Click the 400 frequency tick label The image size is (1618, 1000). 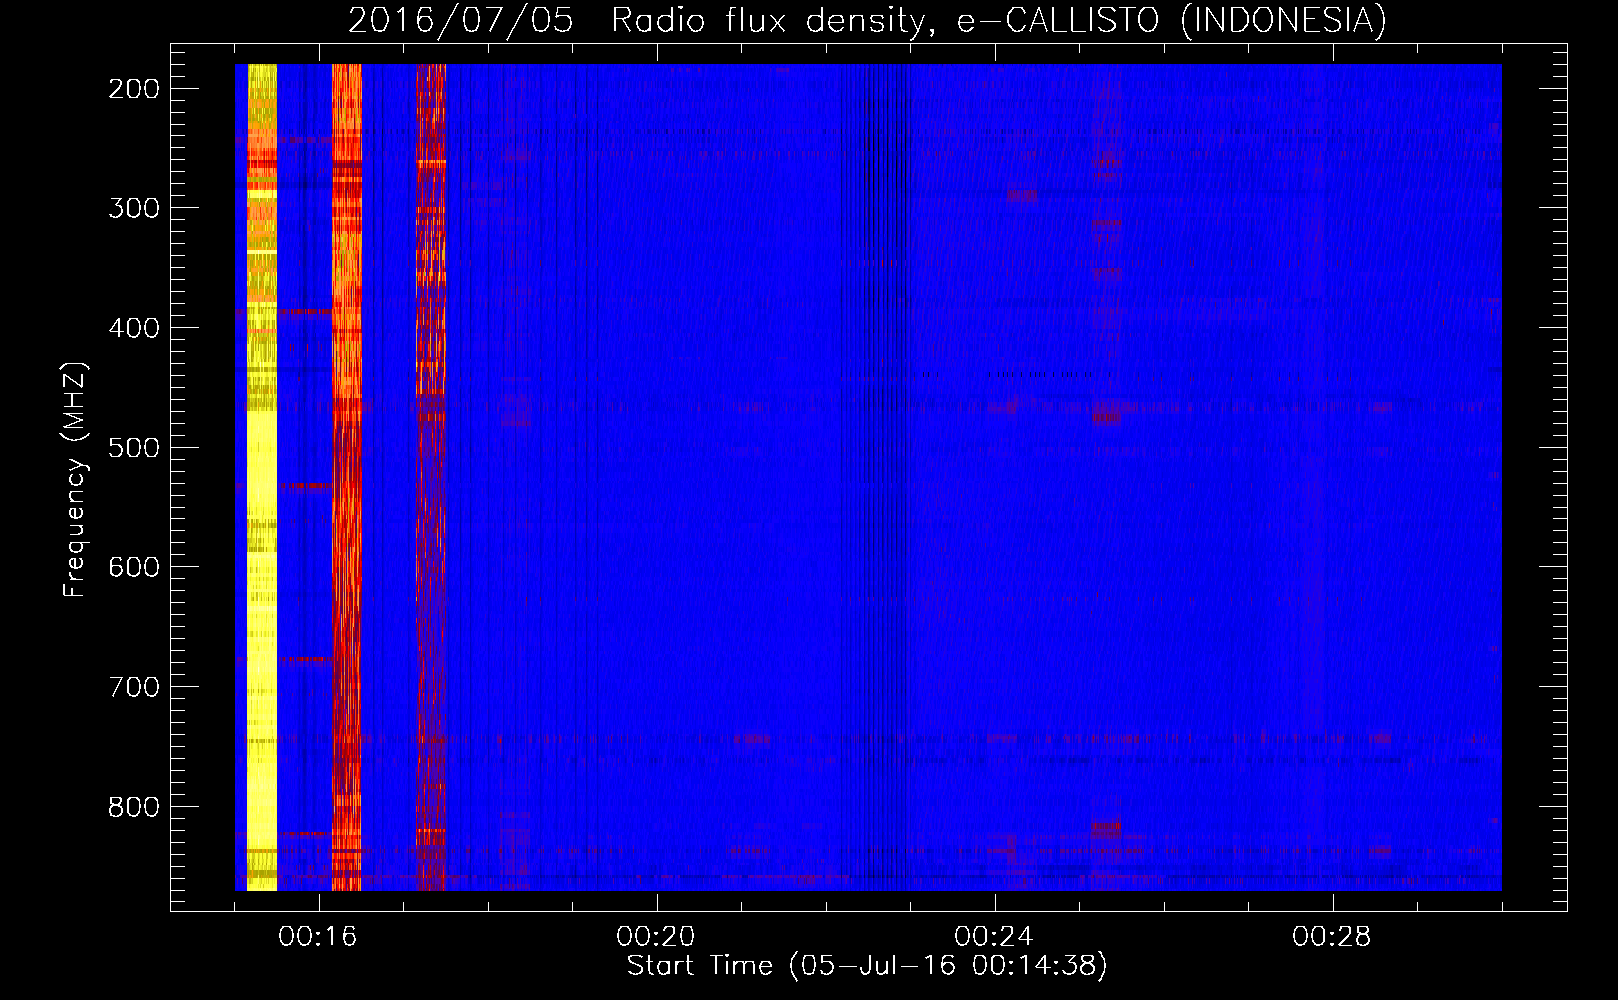click(134, 328)
